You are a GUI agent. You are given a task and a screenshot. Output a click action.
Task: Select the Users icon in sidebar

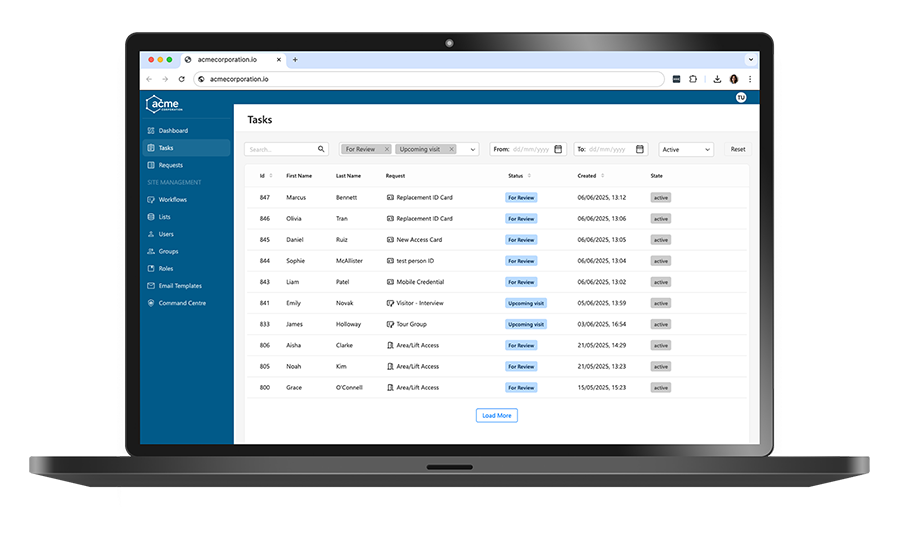click(151, 234)
